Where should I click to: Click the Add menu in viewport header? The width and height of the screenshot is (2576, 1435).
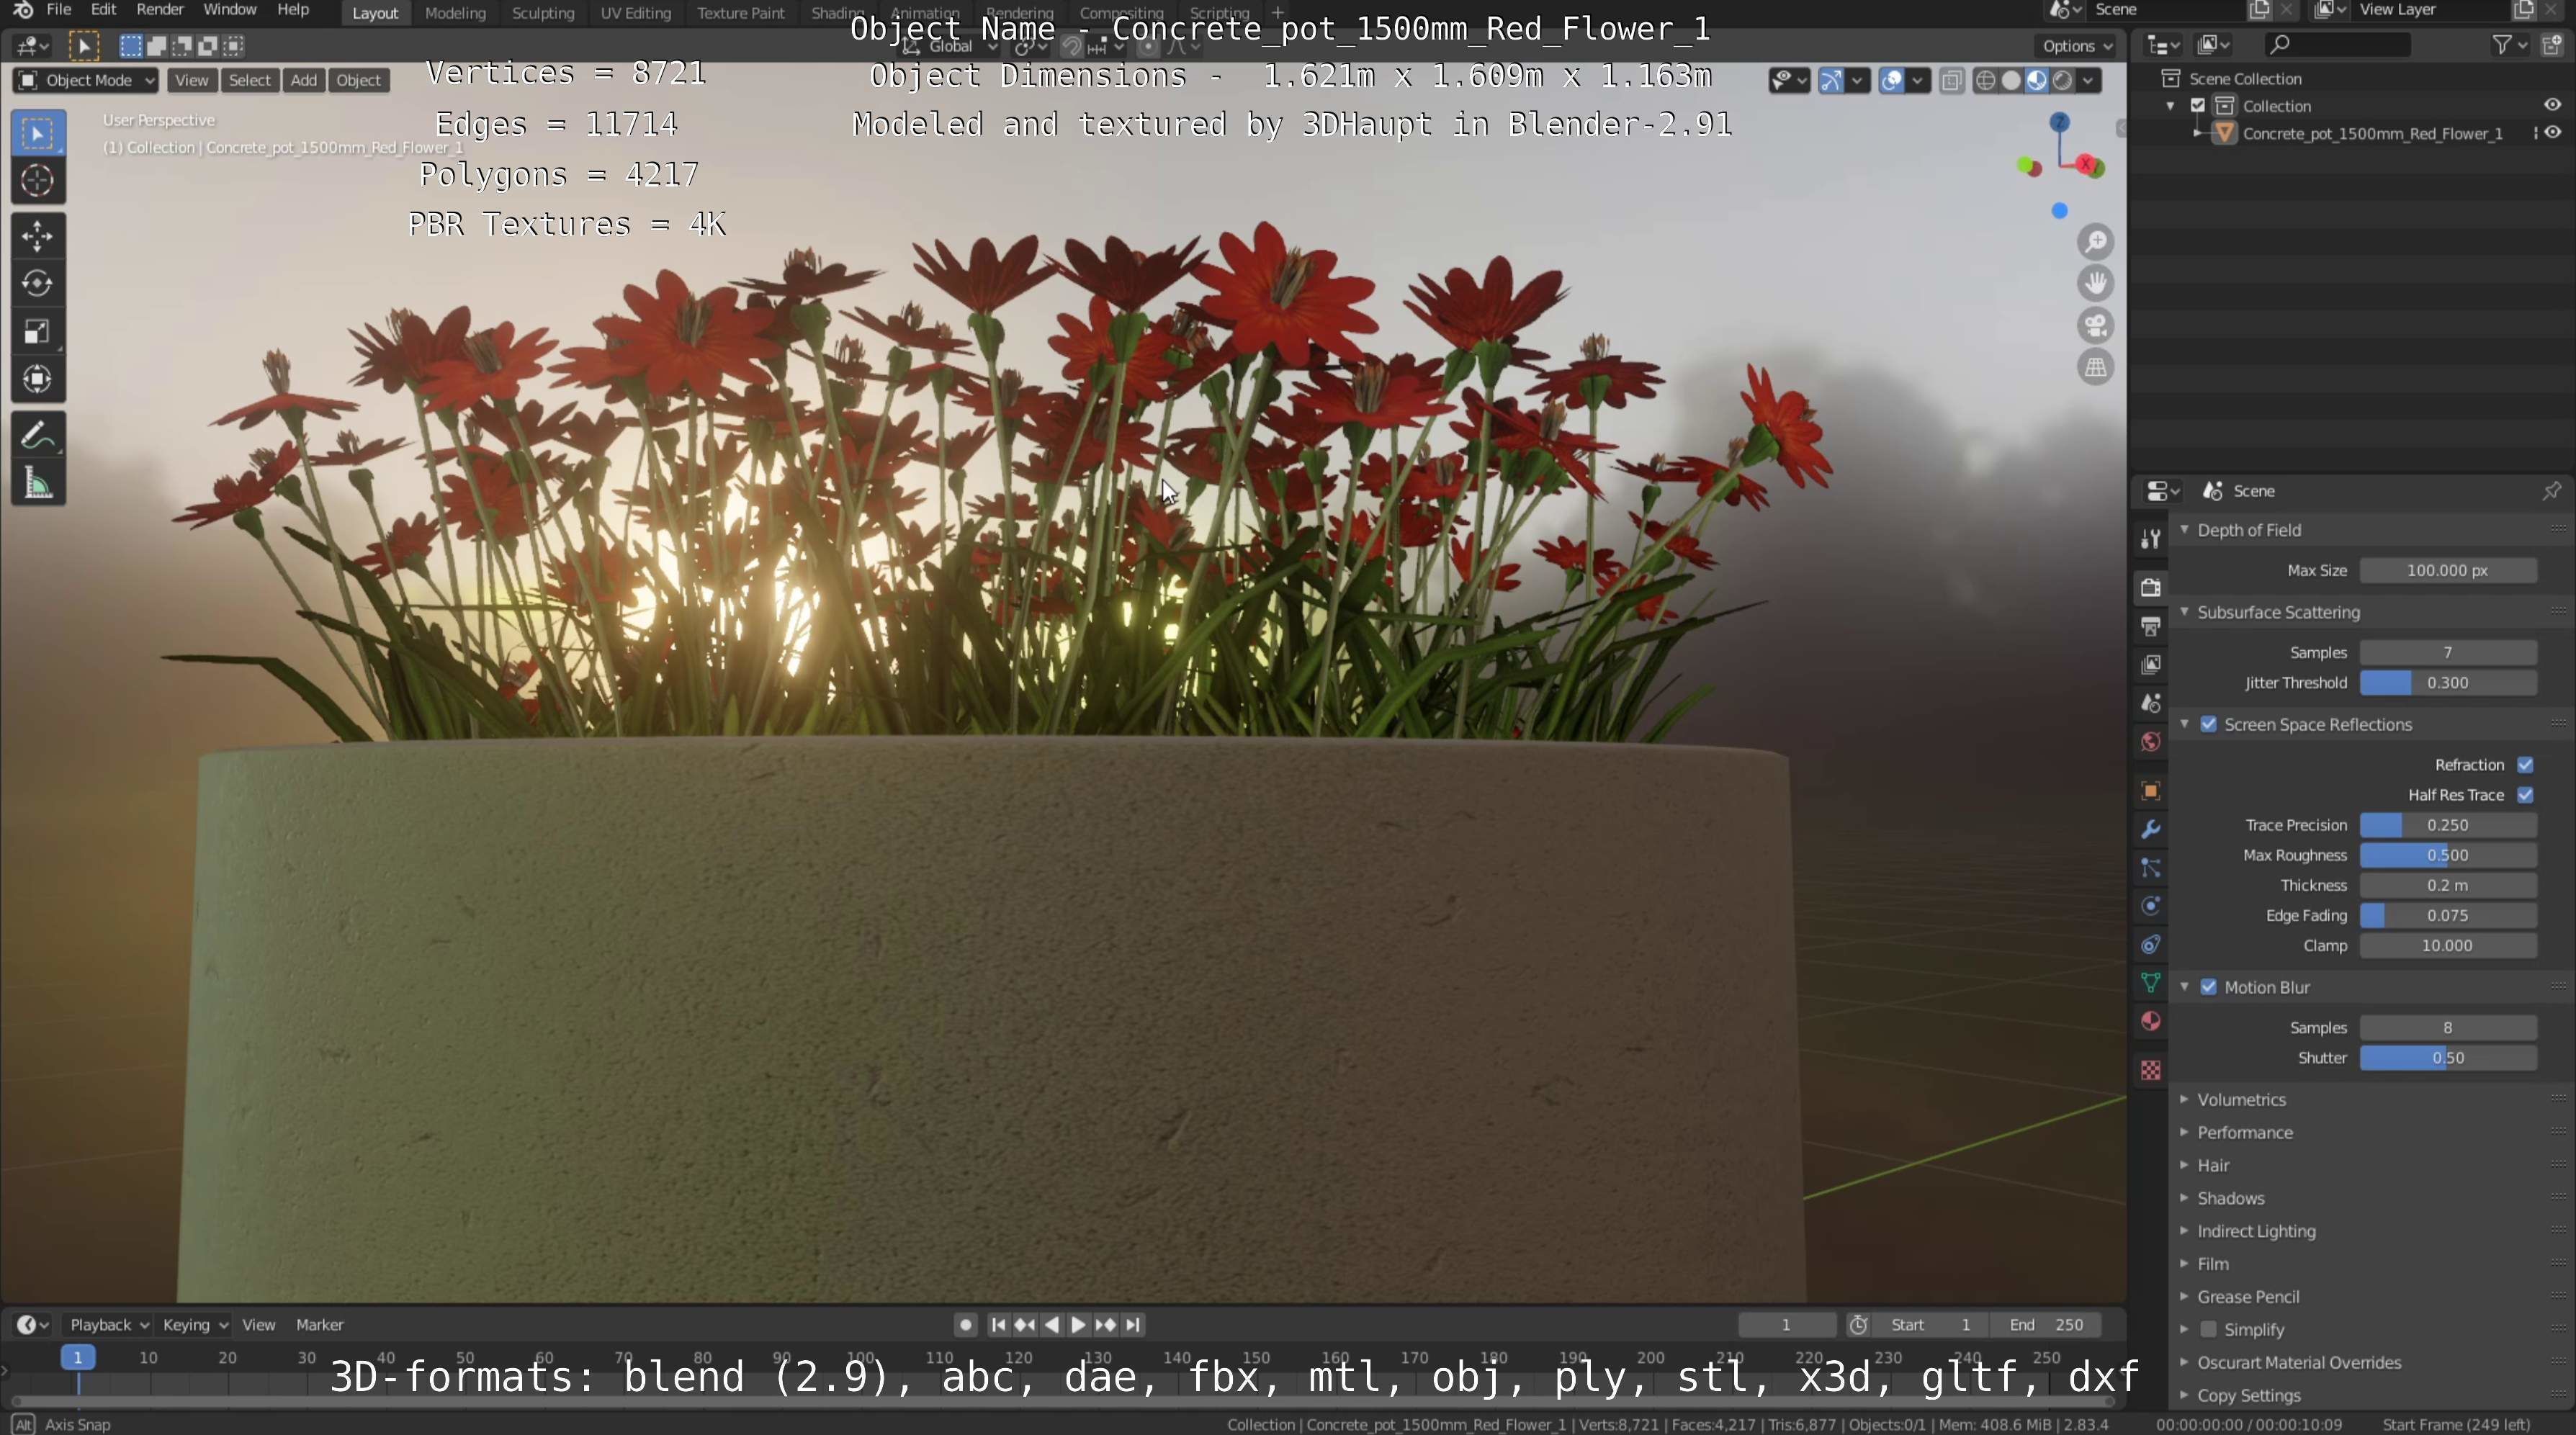(x=304, y=80)
